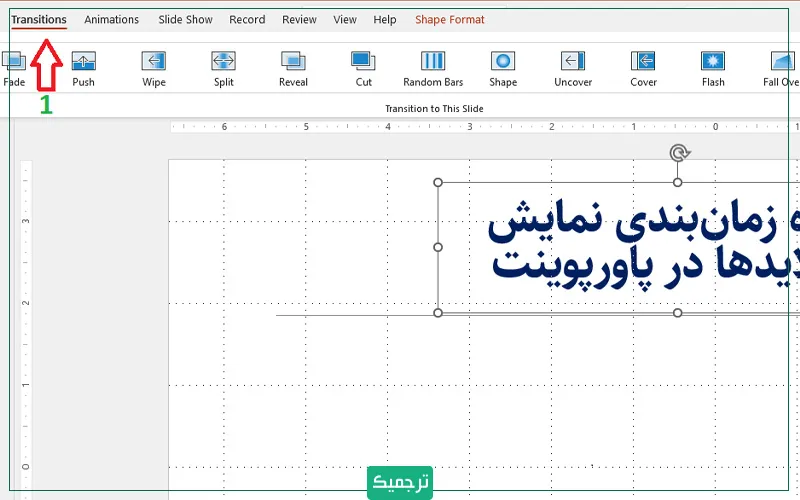
Task: Click the top-center handle of the text box
Action: pyautogui.click(x=678, y=182)
